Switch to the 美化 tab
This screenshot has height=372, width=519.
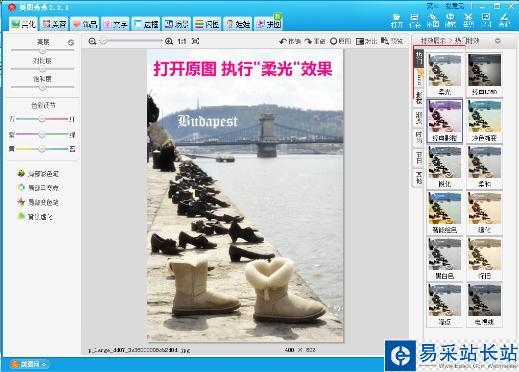click(x=23, y=24)
